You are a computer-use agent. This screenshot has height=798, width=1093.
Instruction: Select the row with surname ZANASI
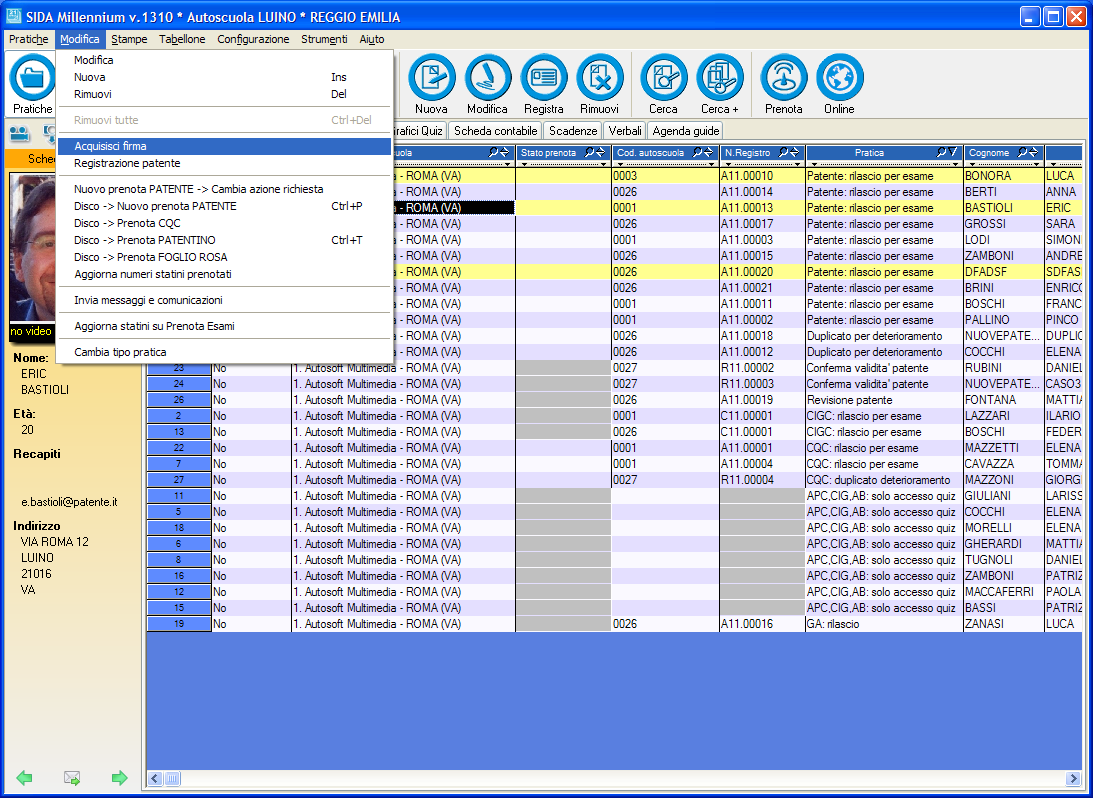[987, 624]
